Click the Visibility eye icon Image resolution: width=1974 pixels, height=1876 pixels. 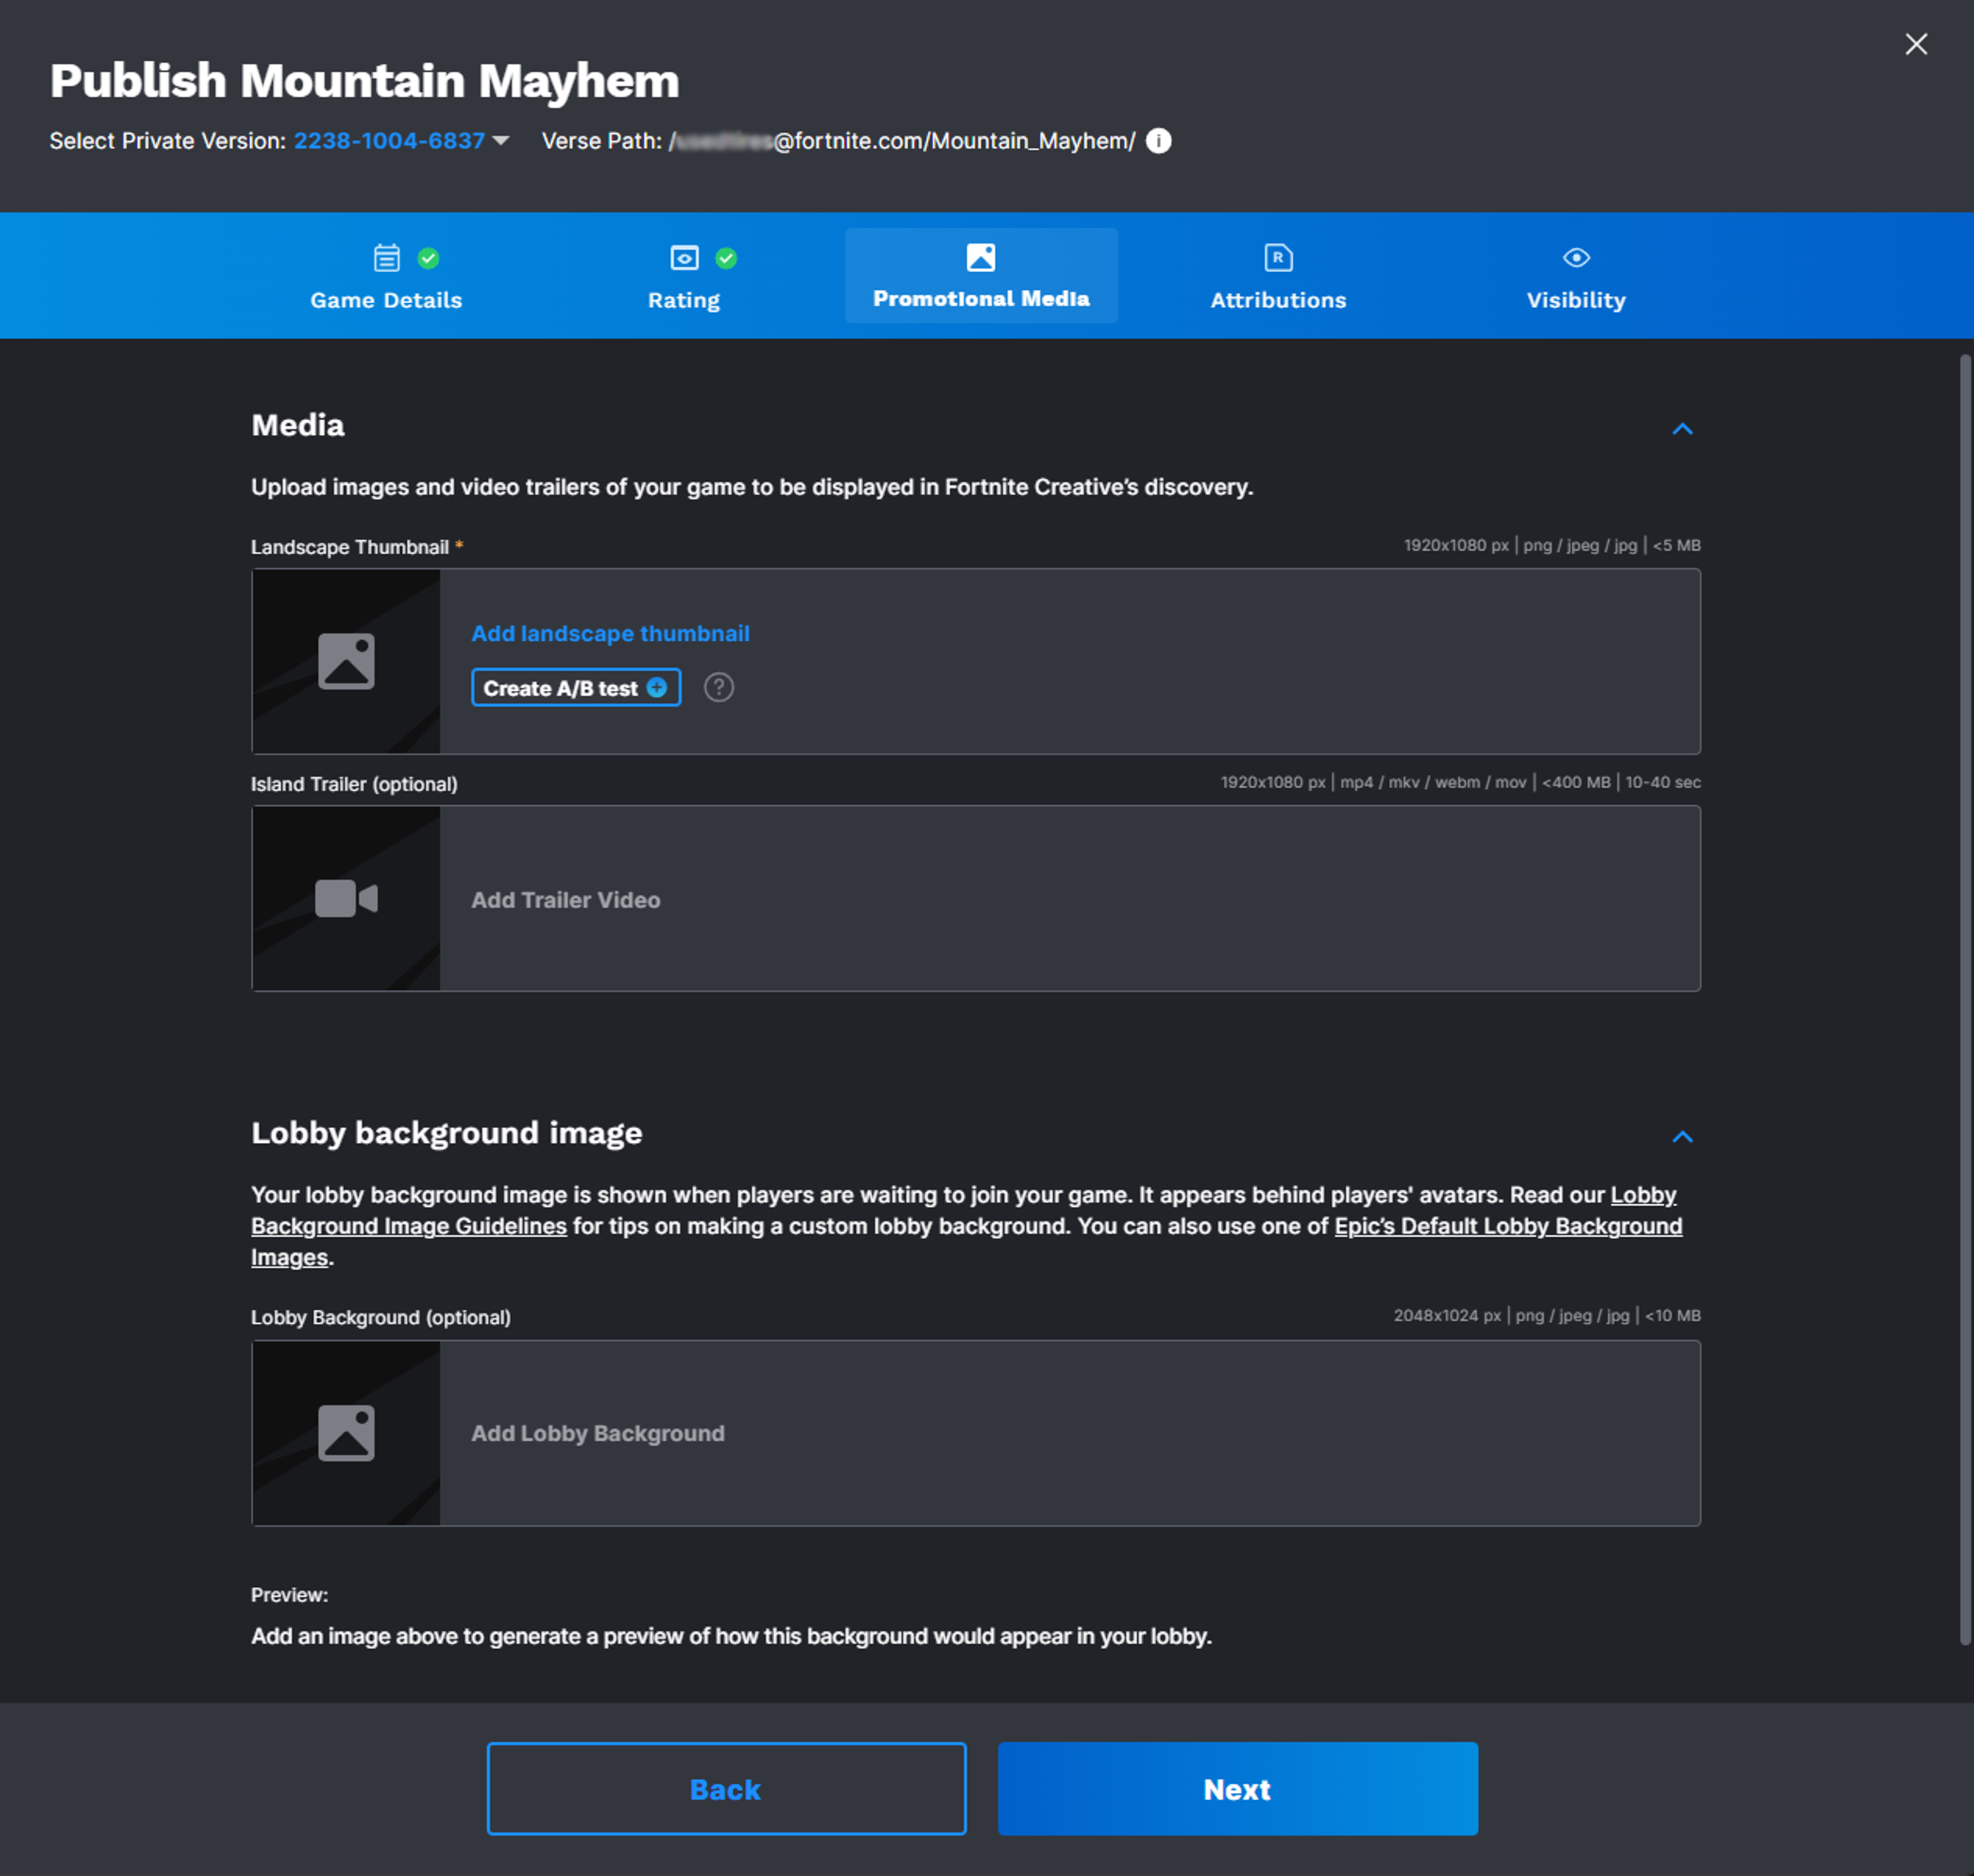[x=1576, y=258]
